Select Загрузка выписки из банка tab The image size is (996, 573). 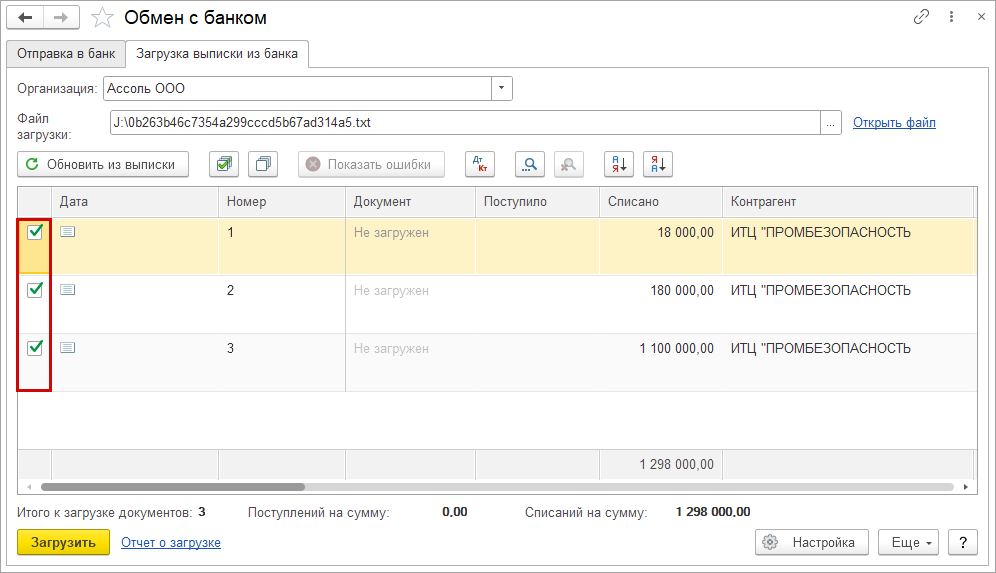click(217, 54)
